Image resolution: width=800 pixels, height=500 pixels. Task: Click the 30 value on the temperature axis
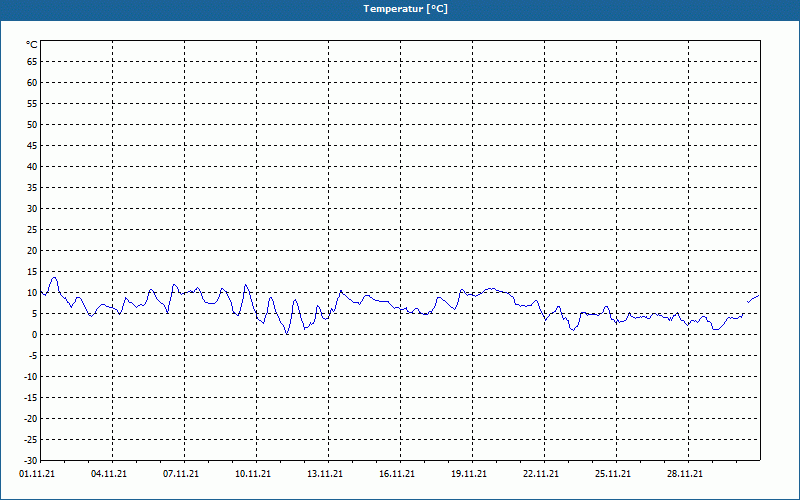click(32, 209)
